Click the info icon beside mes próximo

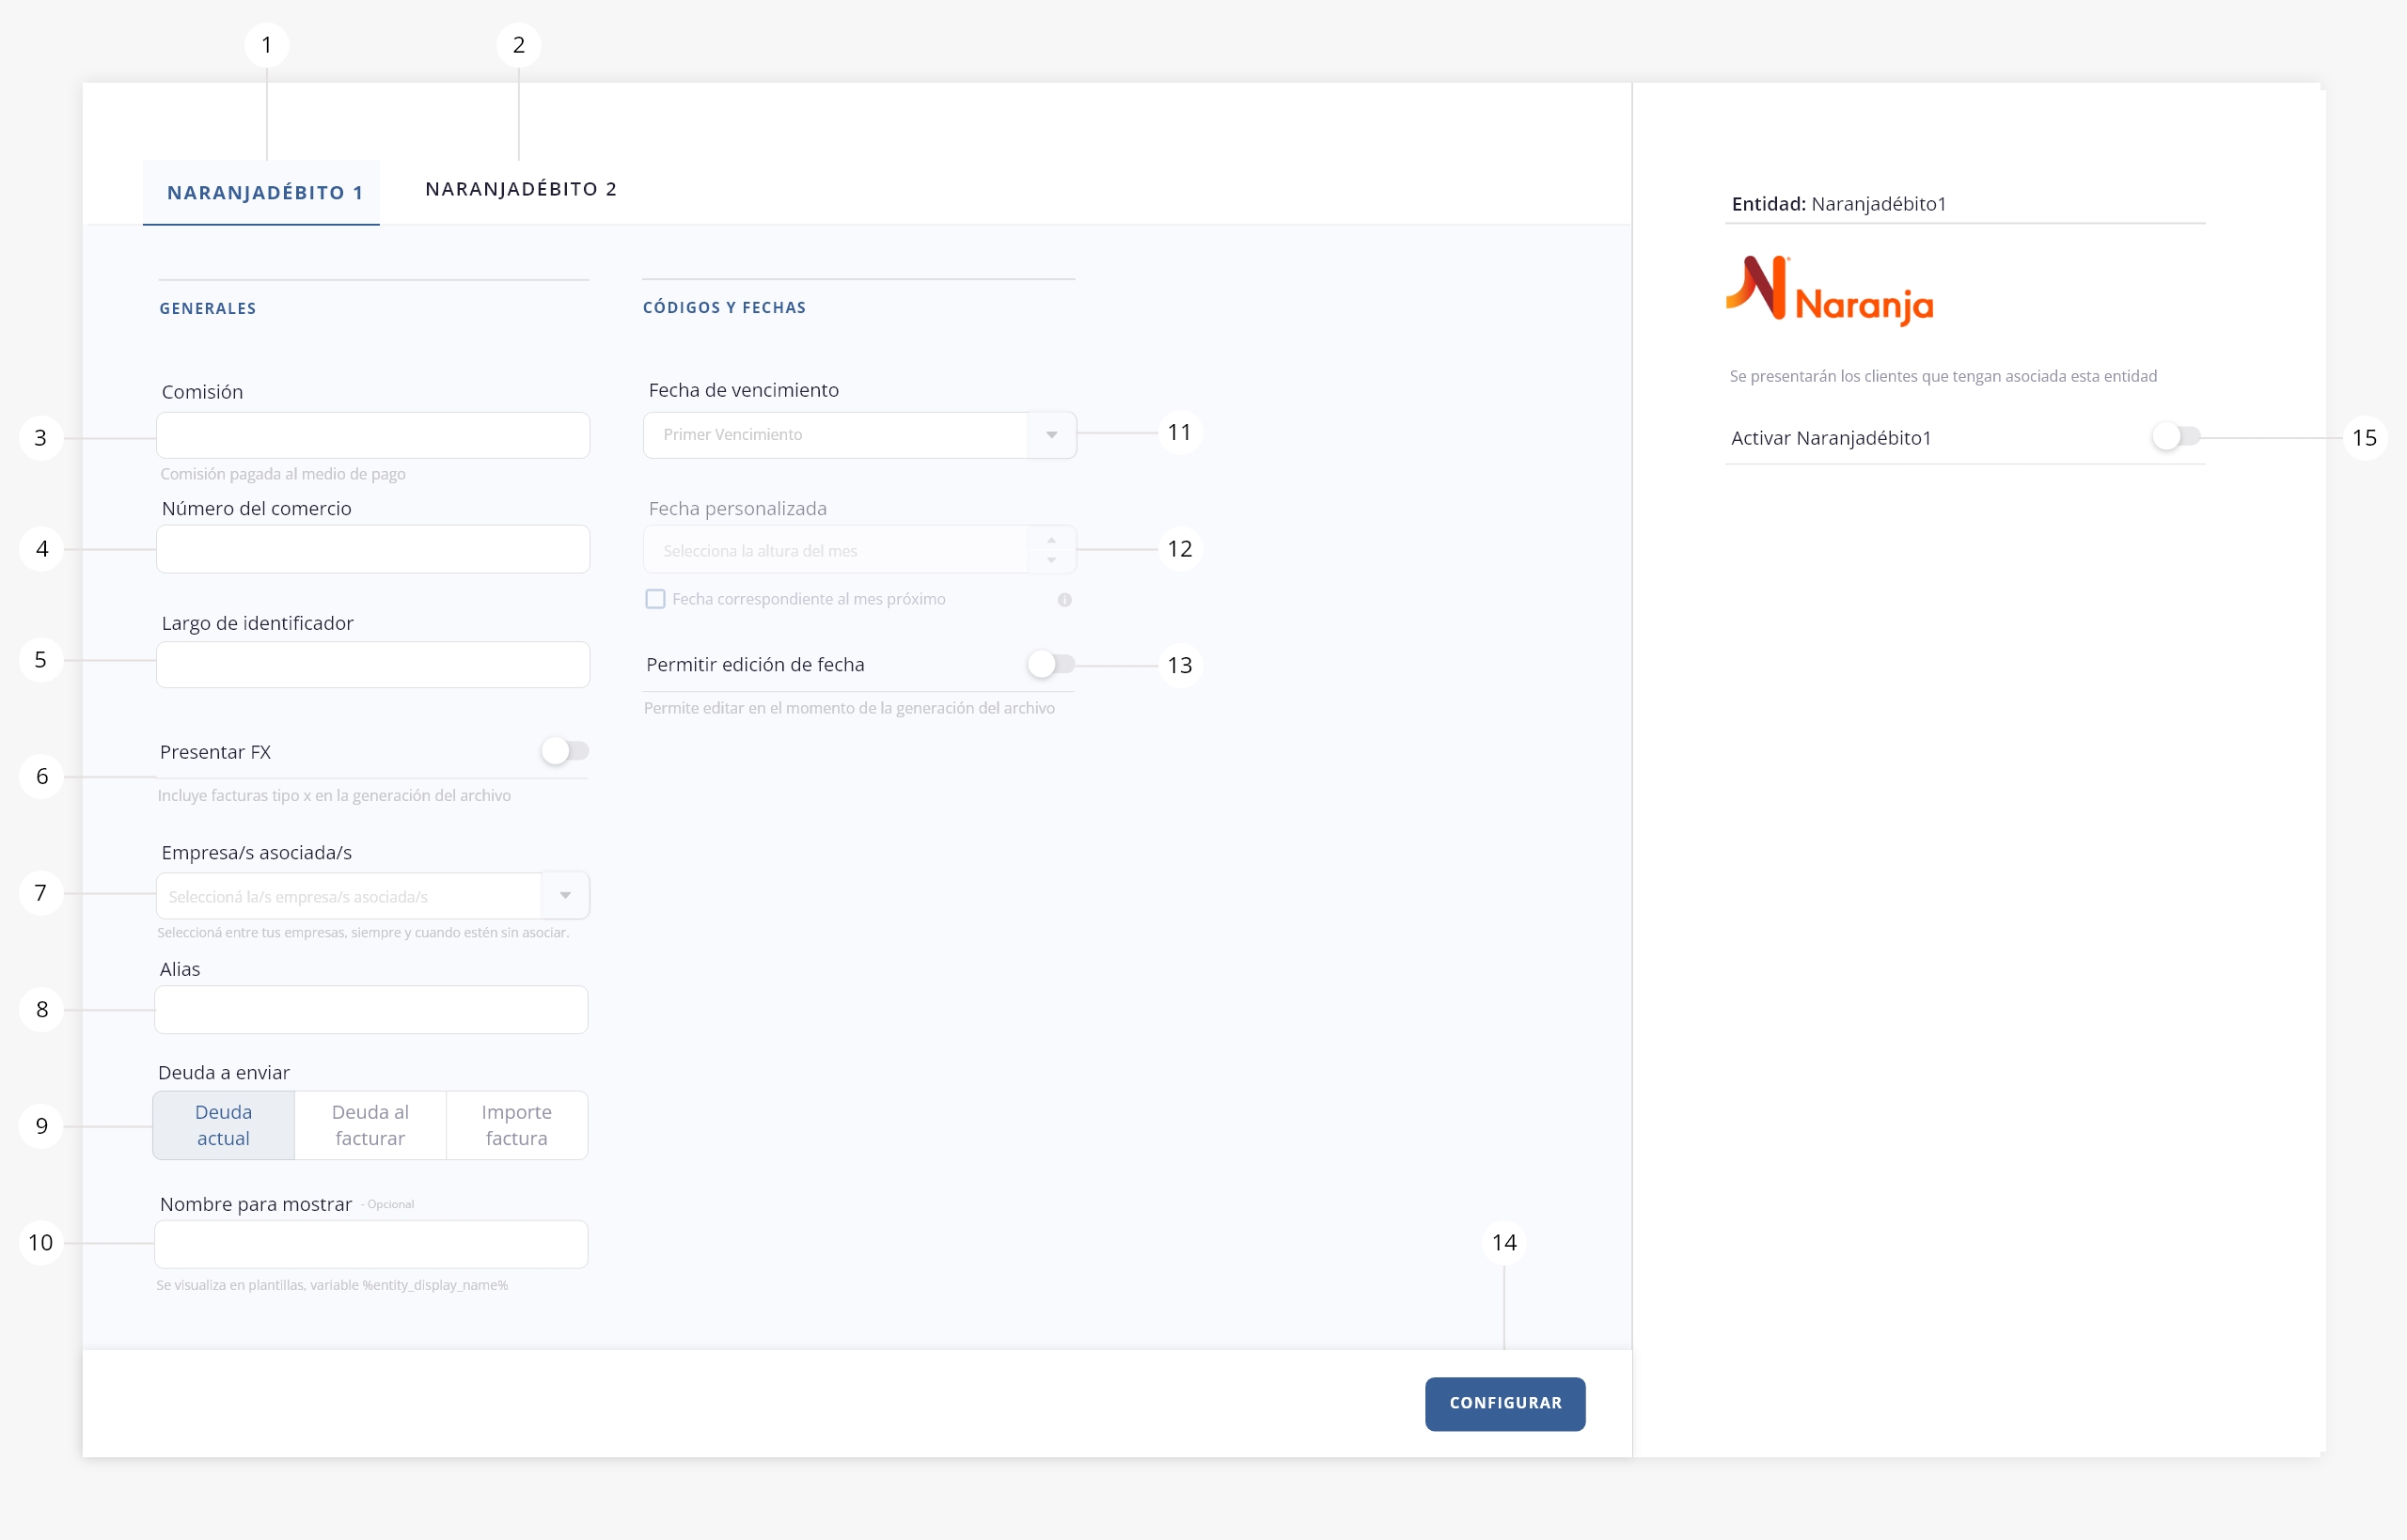point(1064,600)
